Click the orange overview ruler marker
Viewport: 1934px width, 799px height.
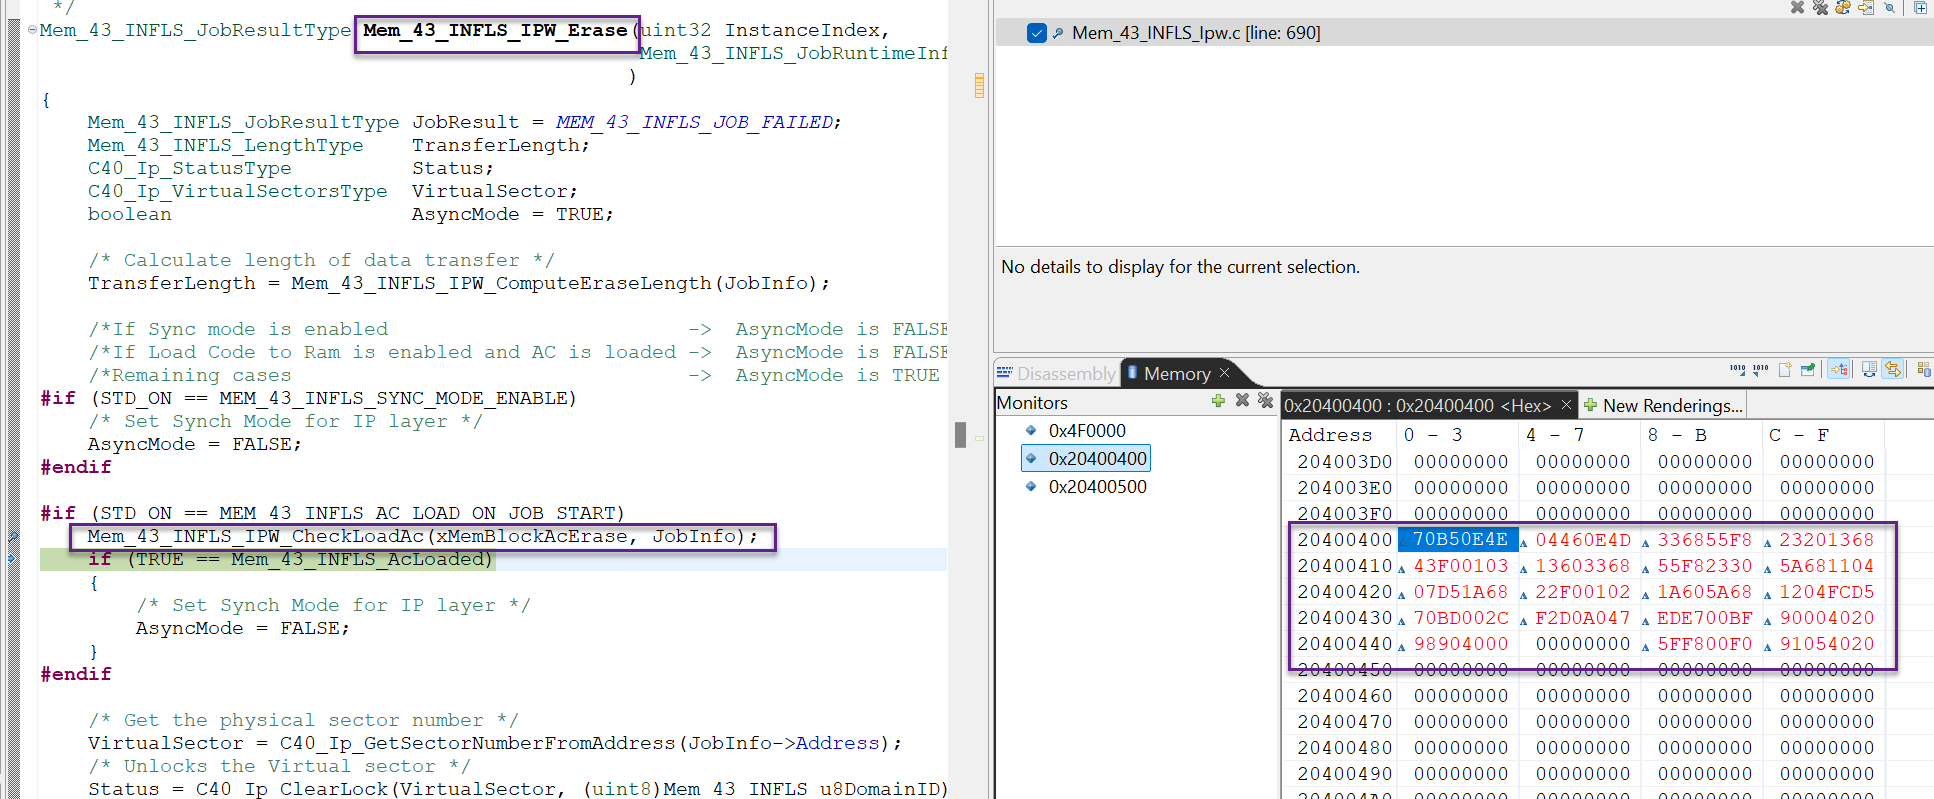point(979,86)
